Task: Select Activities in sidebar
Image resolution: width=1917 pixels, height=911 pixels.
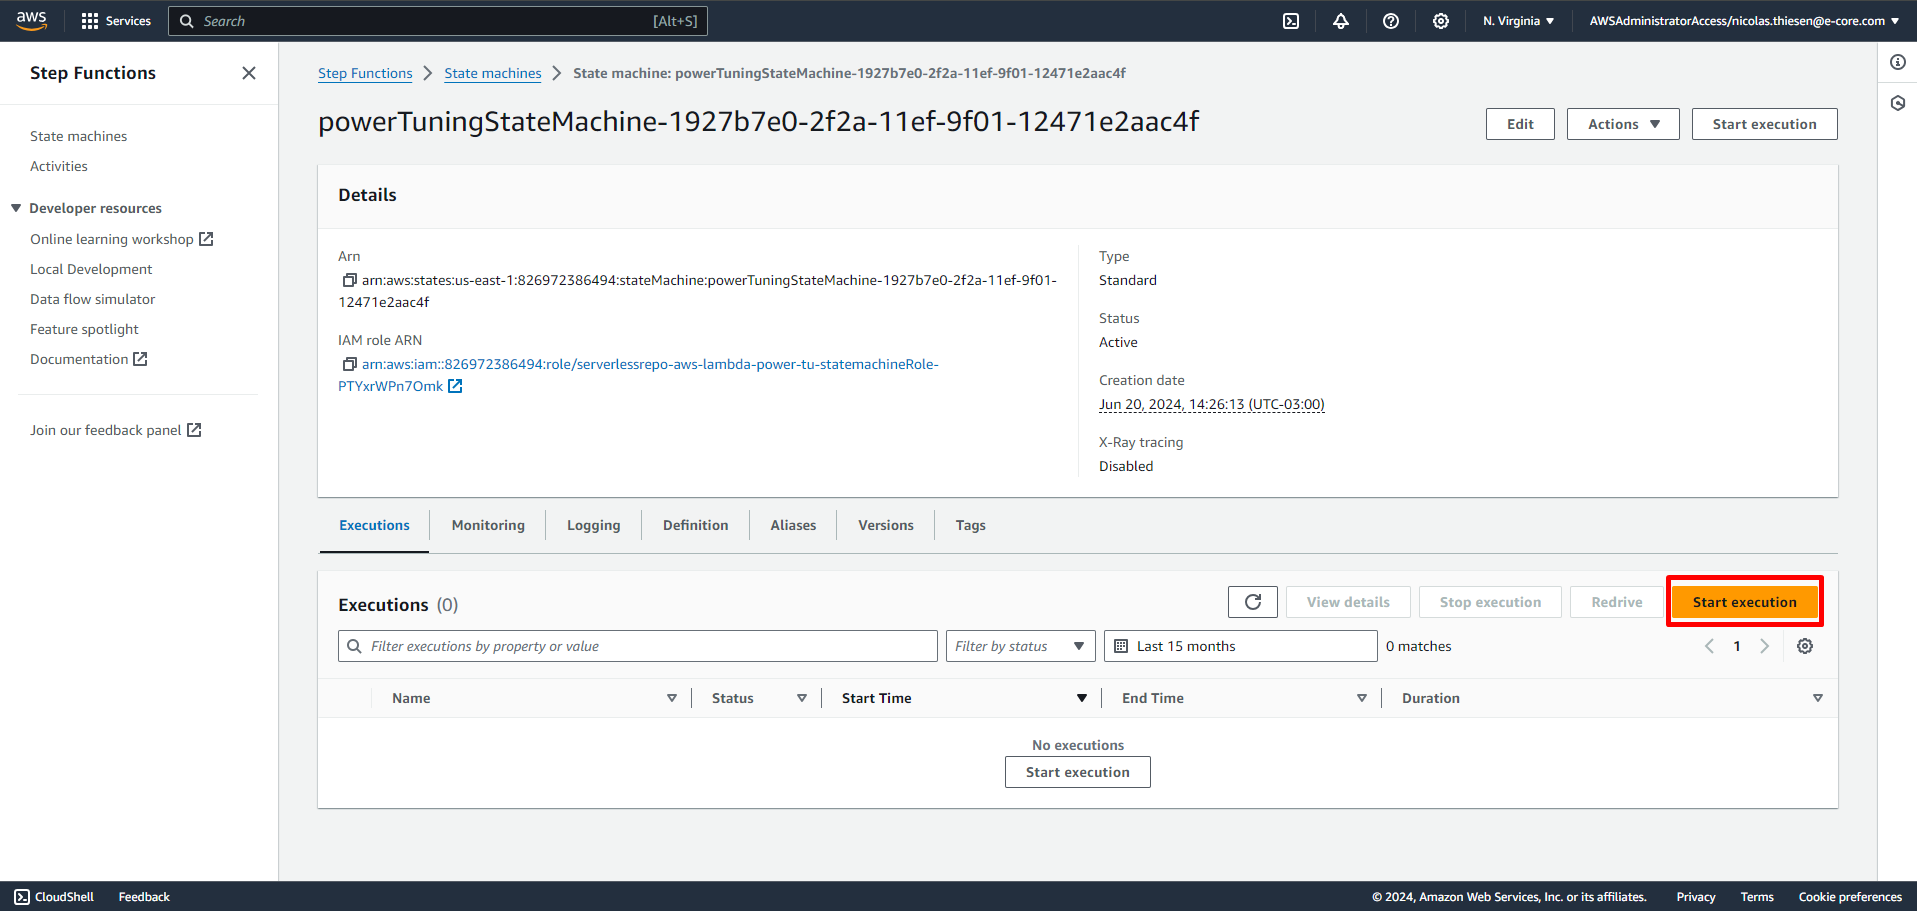Action: click(59, 166)
